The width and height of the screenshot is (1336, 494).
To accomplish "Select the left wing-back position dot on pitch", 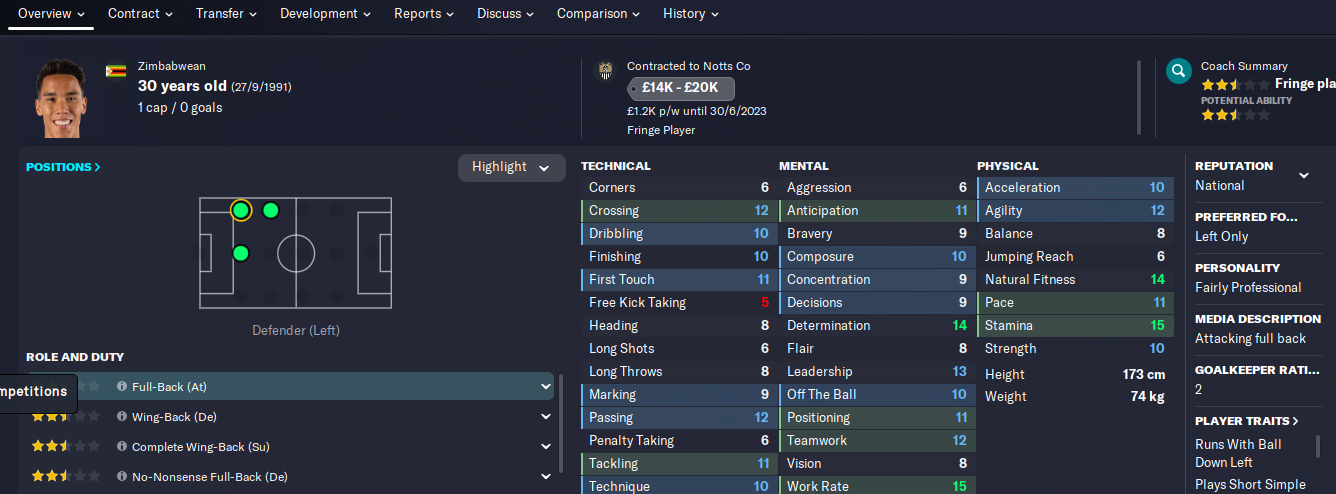I will (x=270, y=210).
